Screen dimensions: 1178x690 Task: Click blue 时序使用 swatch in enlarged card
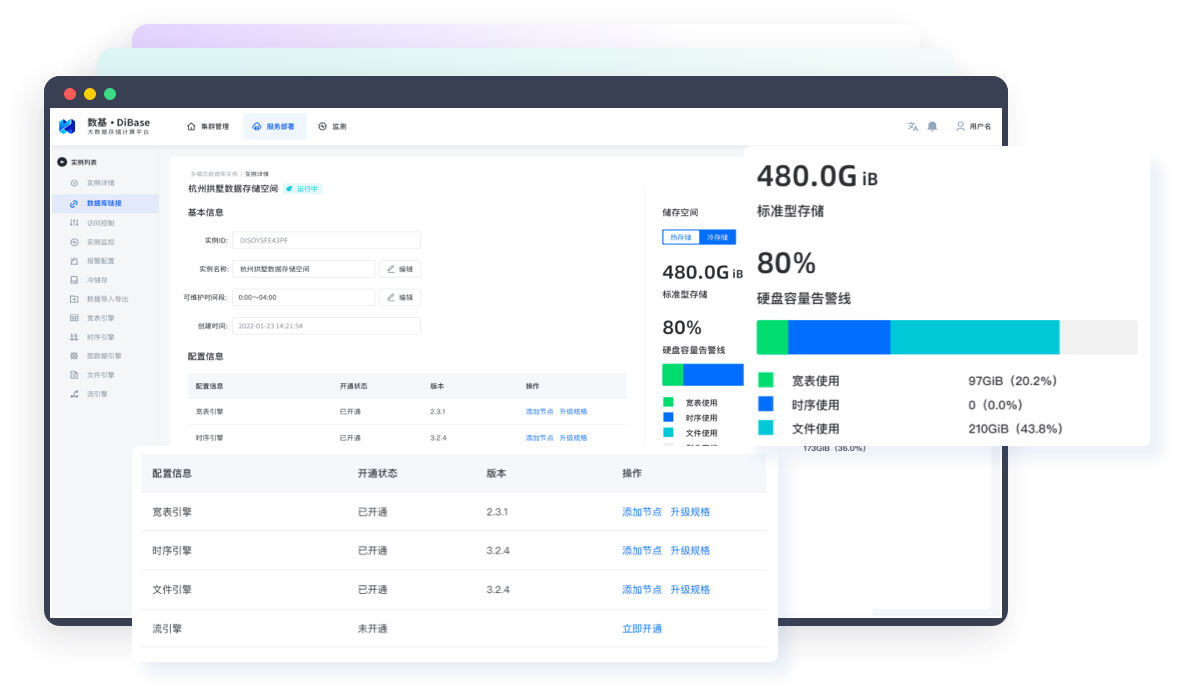click(x=766, y=404)
